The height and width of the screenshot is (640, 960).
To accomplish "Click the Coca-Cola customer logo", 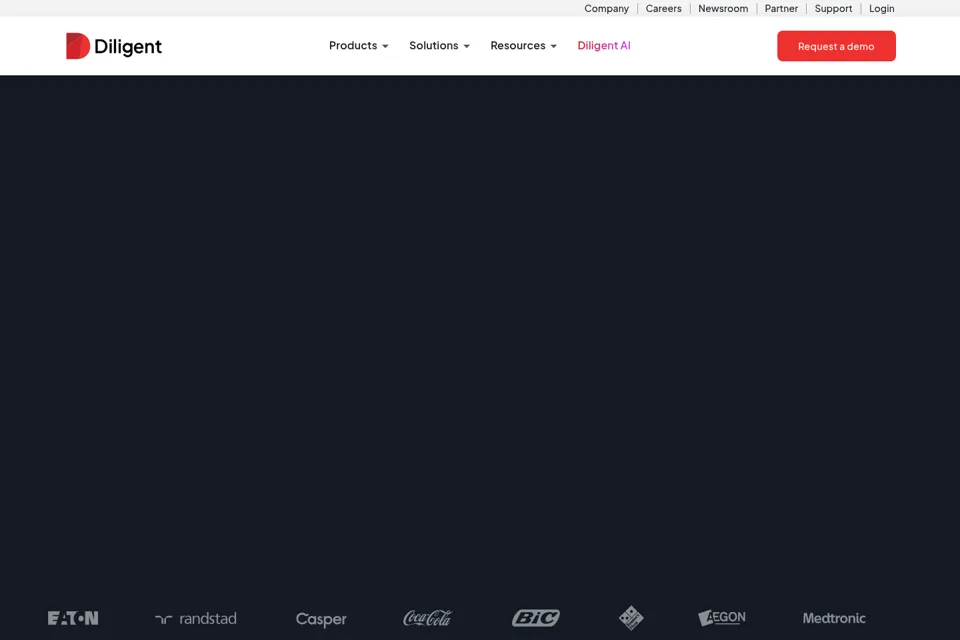I will pos(427,618).
